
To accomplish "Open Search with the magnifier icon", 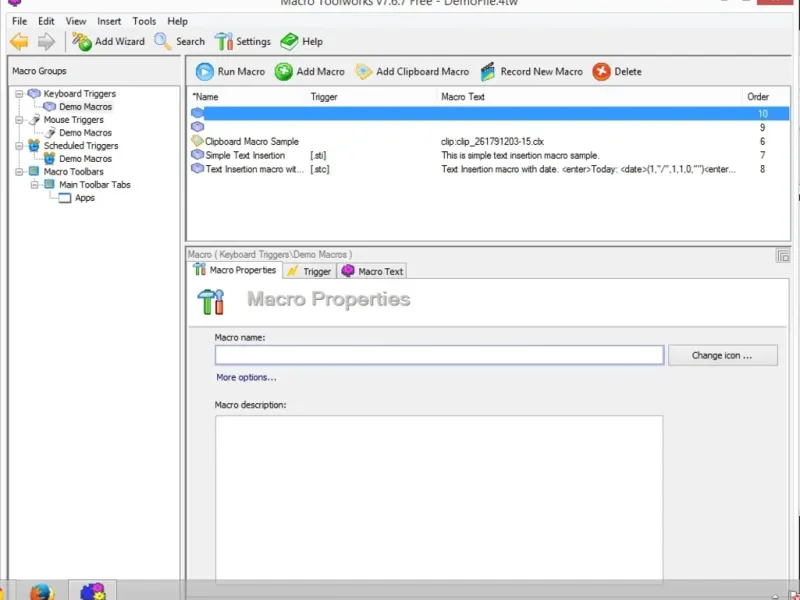I will [x=163, y=41].
